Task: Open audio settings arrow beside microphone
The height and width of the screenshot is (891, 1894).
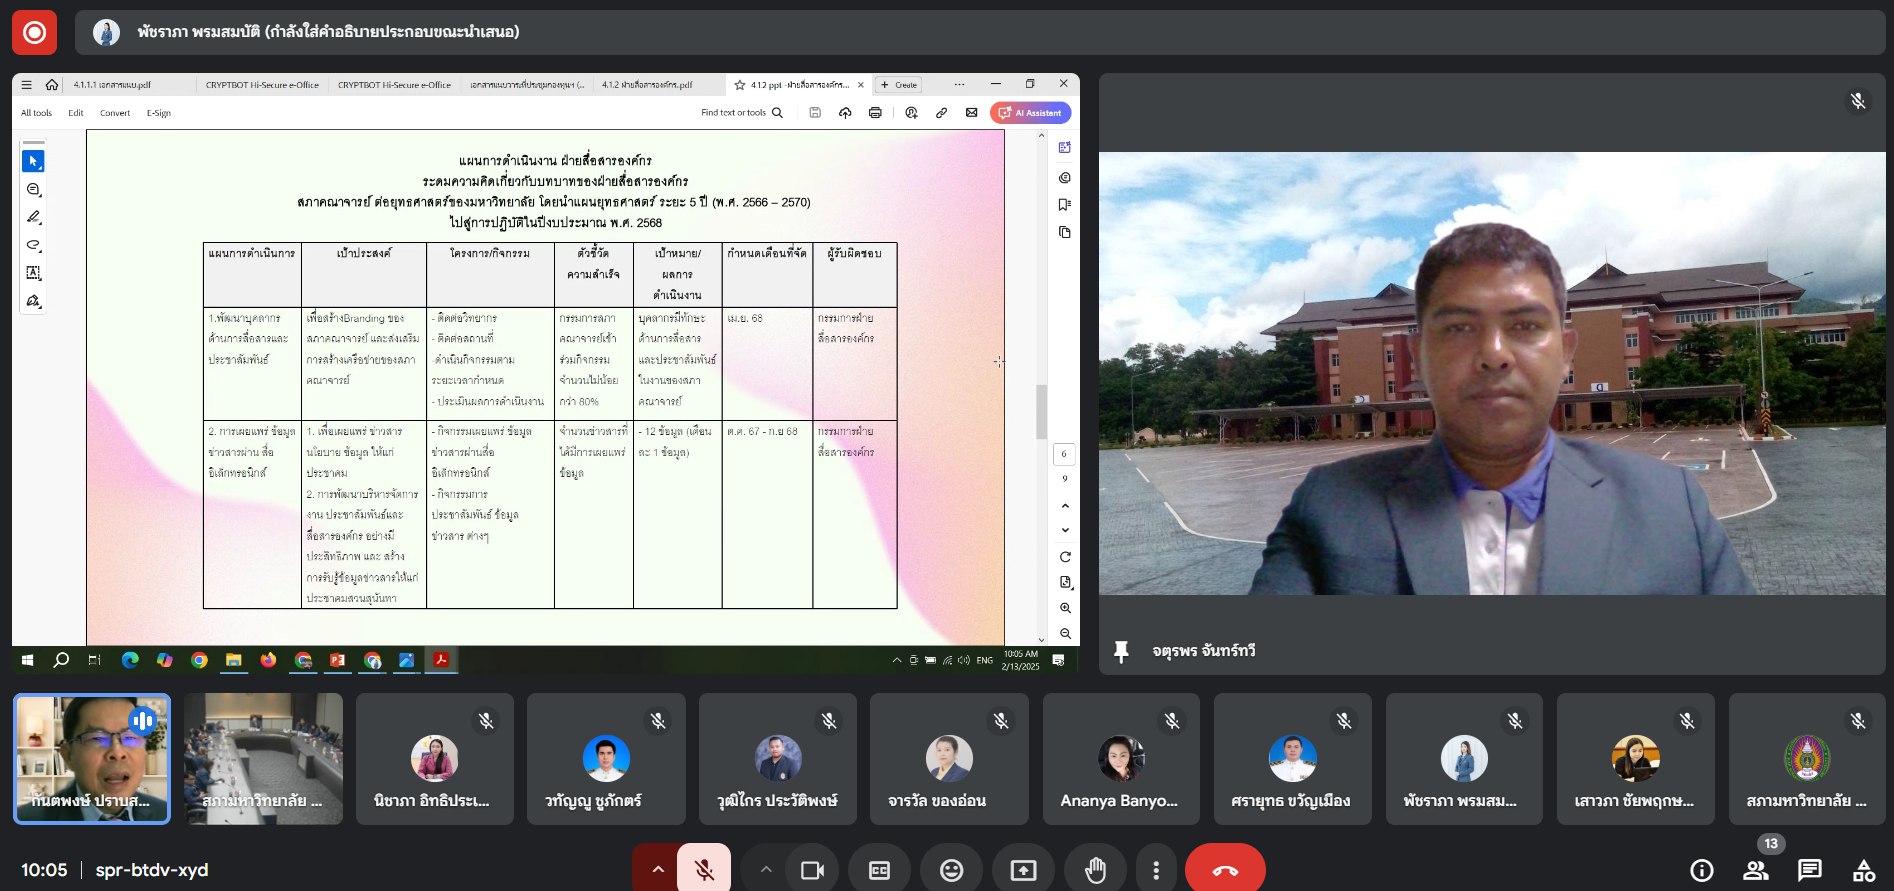Action: (x=657, y=870)
